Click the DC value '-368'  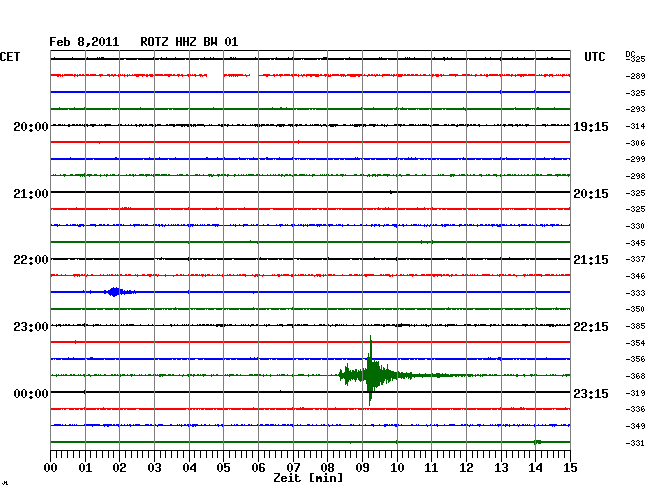click(635, 376)
